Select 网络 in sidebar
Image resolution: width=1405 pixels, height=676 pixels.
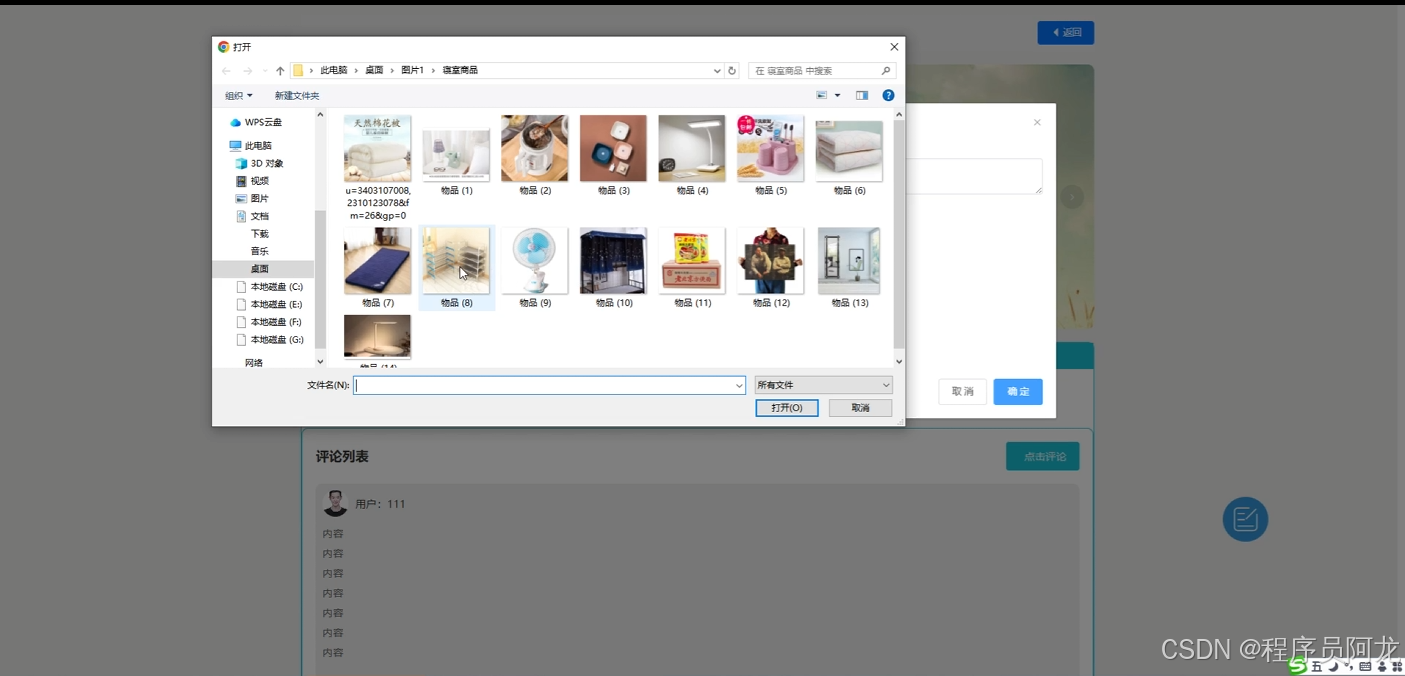254,363
